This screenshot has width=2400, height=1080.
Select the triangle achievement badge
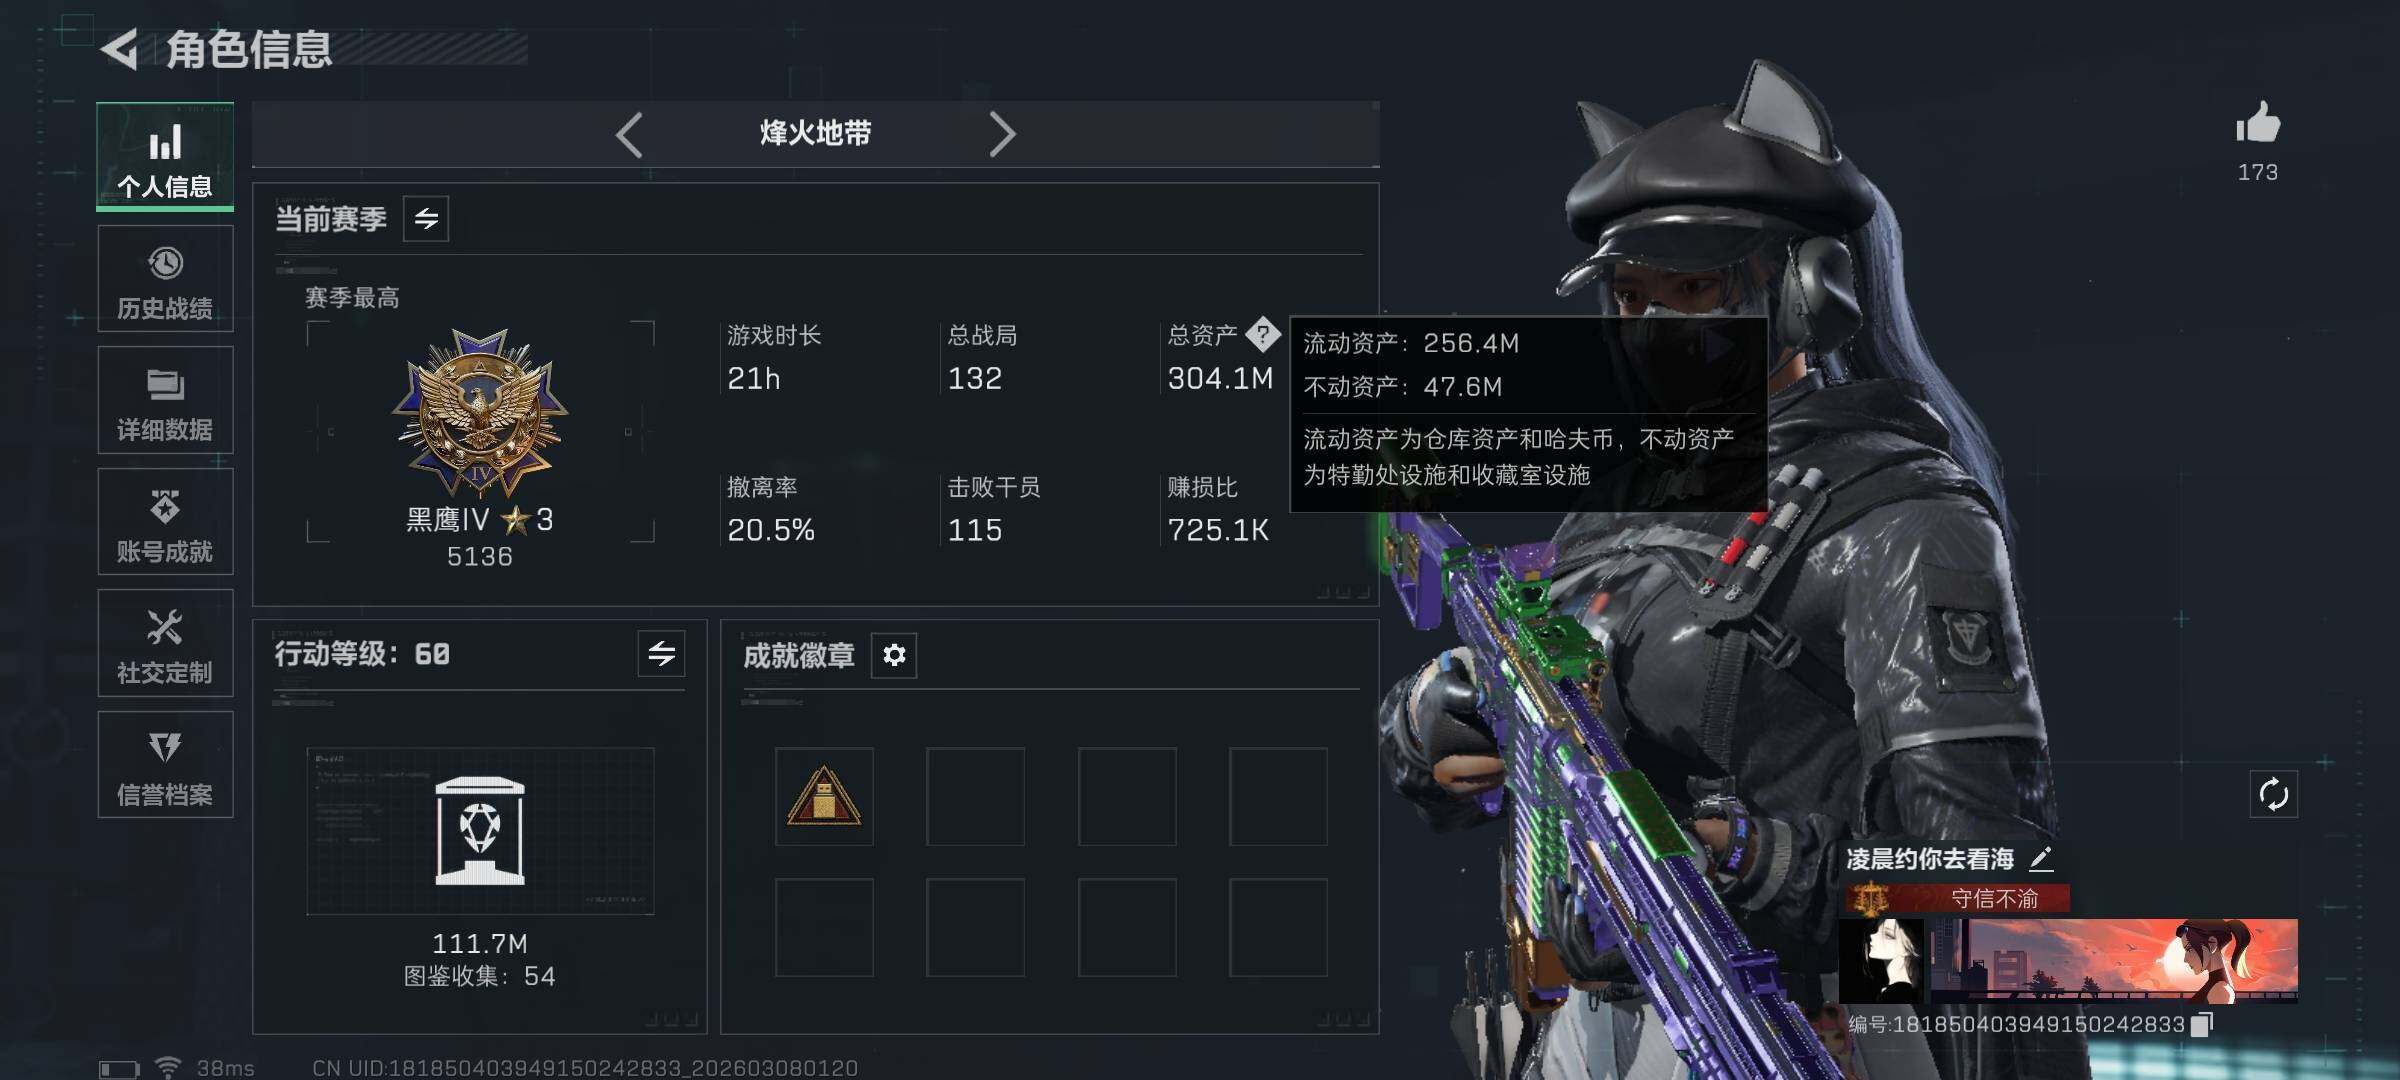click(824, 796)
